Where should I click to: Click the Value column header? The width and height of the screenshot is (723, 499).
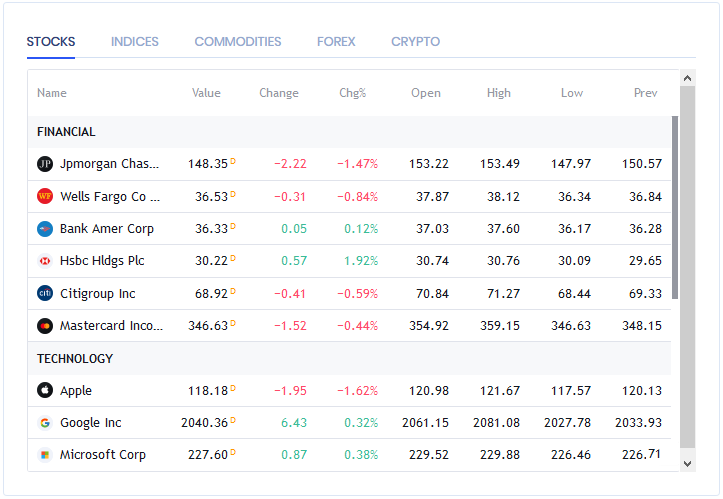click(206, 93)
